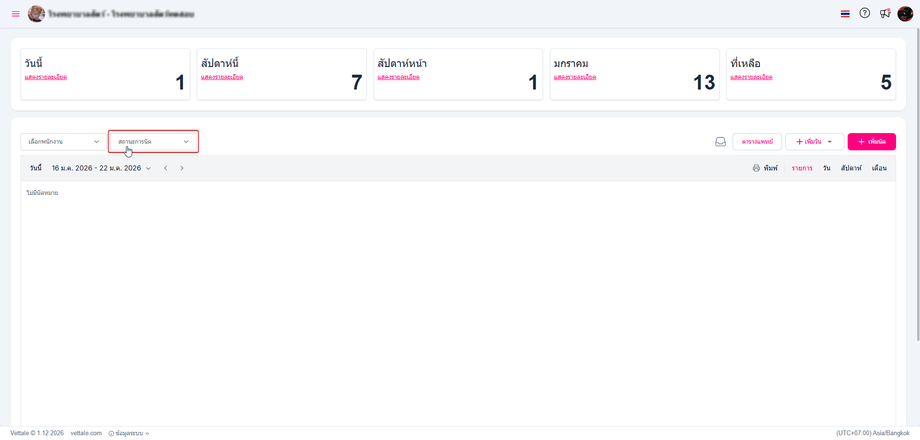This screenshot has width=920, height=440.
Task: Open the hamburger navigation menu
Action: (x=15, y=14)
